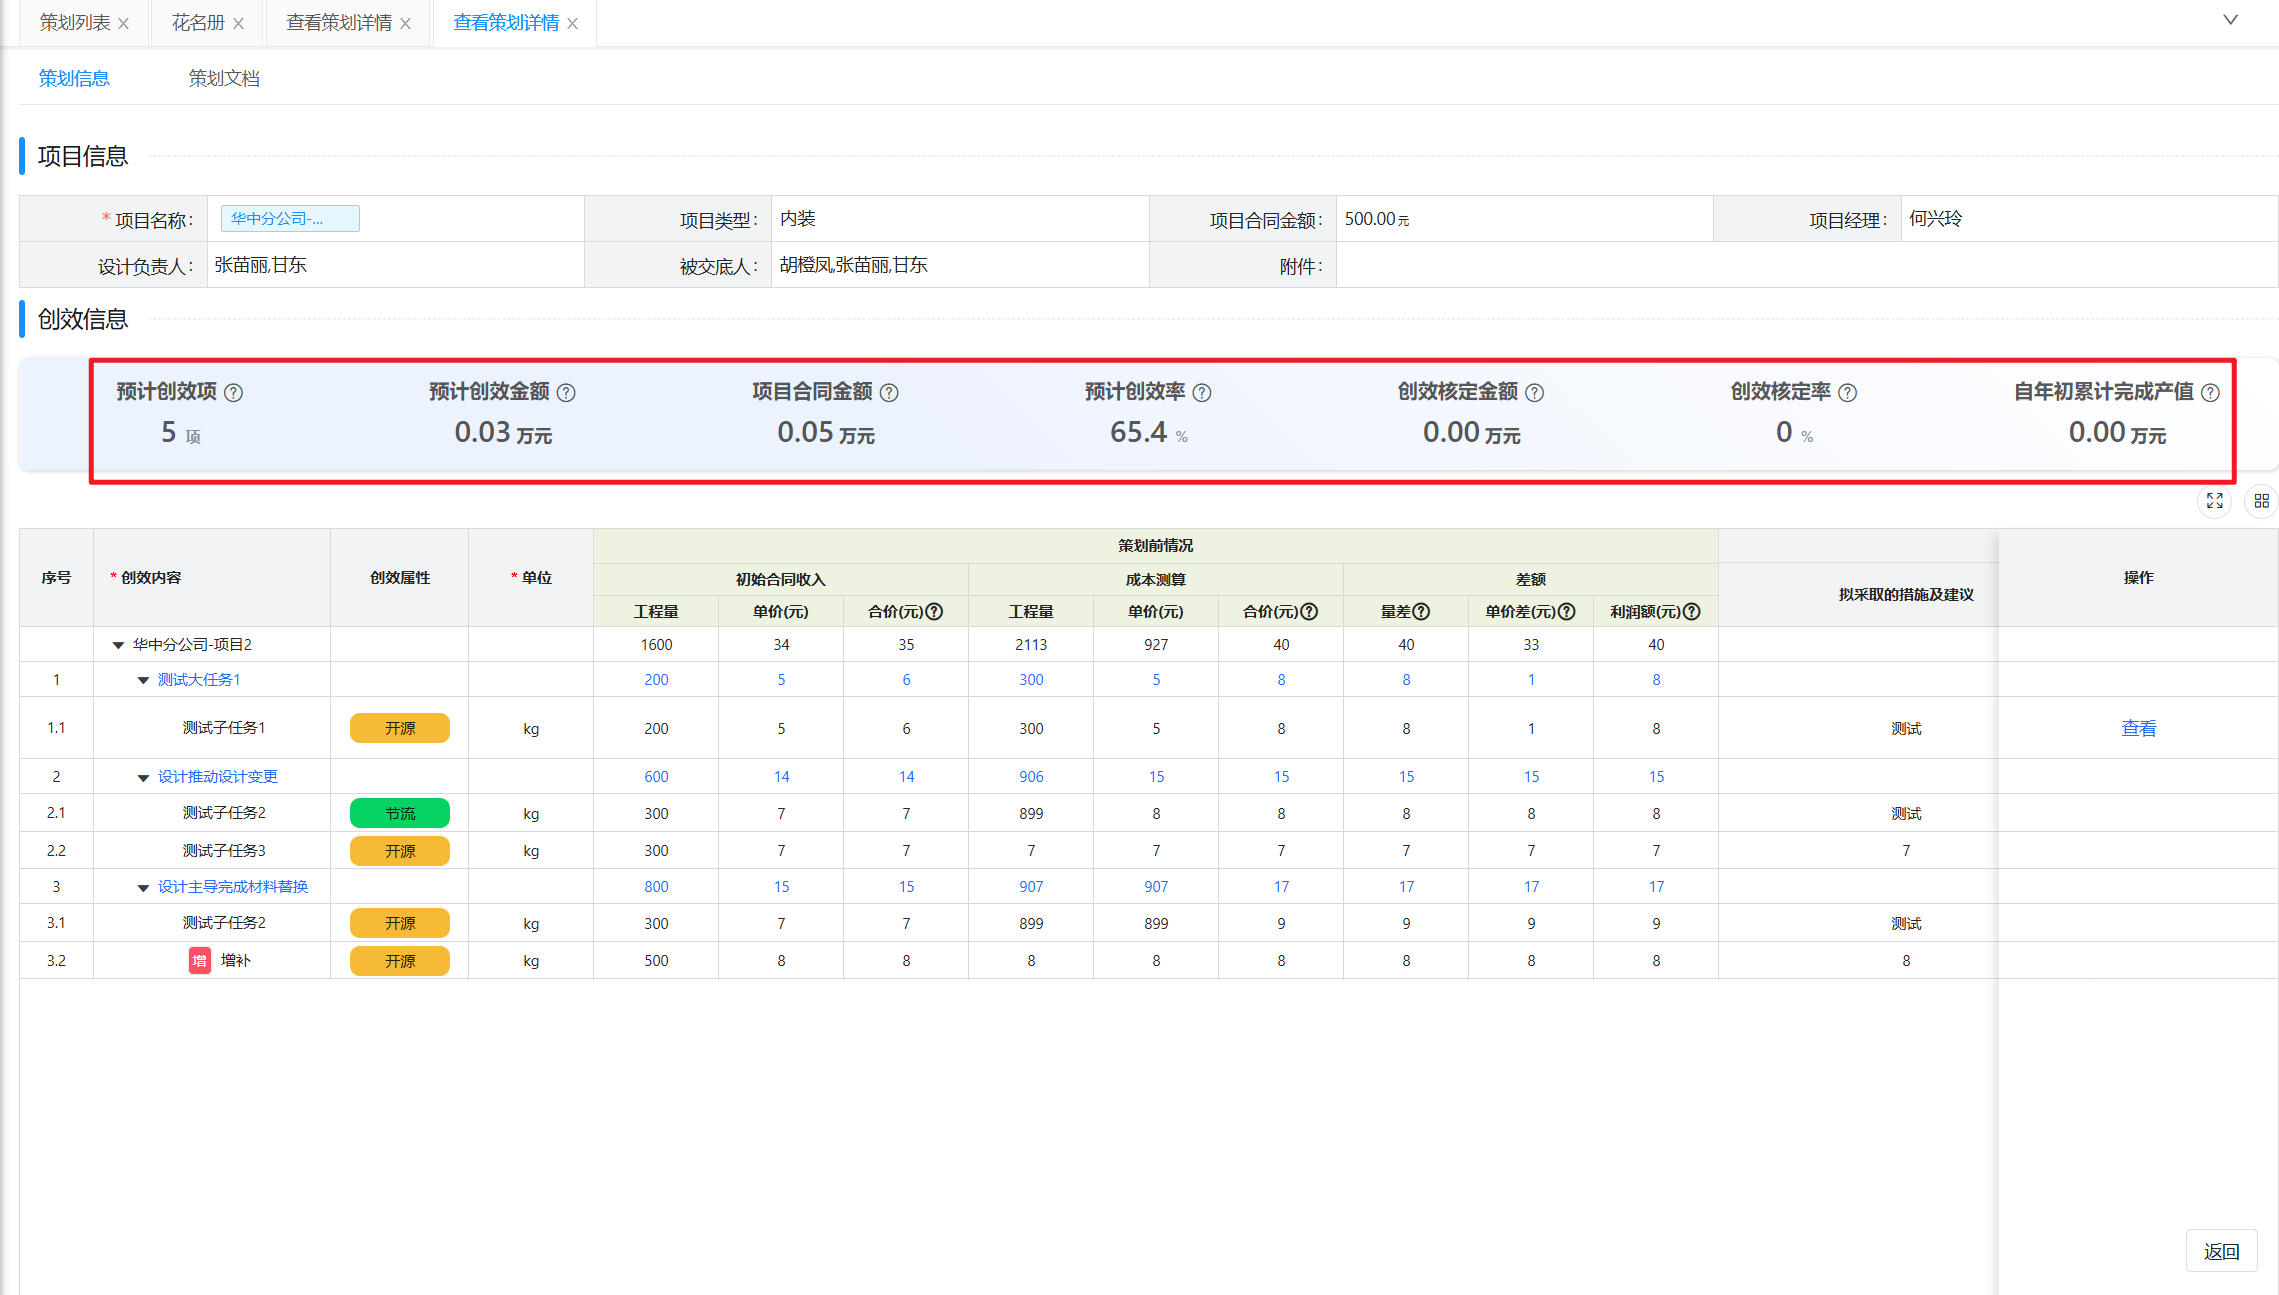This screenshot has height=1295, width=2279.
Task: Click the red 增 badge in row 3.2
Action: [x=200, y=961]
